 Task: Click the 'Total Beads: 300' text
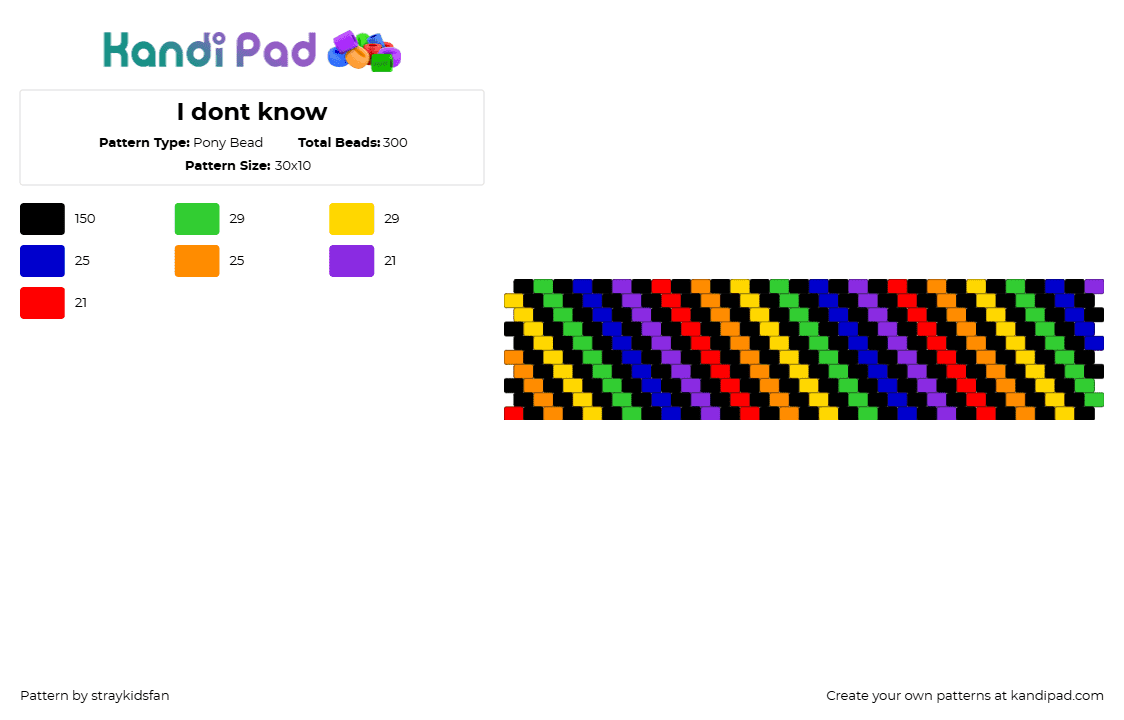353,143
